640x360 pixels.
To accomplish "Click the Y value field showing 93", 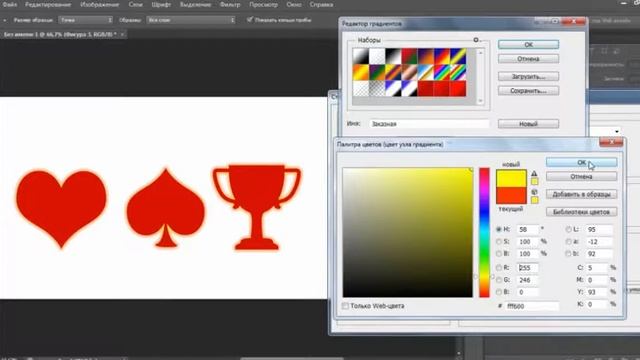I will click(597, 292).
